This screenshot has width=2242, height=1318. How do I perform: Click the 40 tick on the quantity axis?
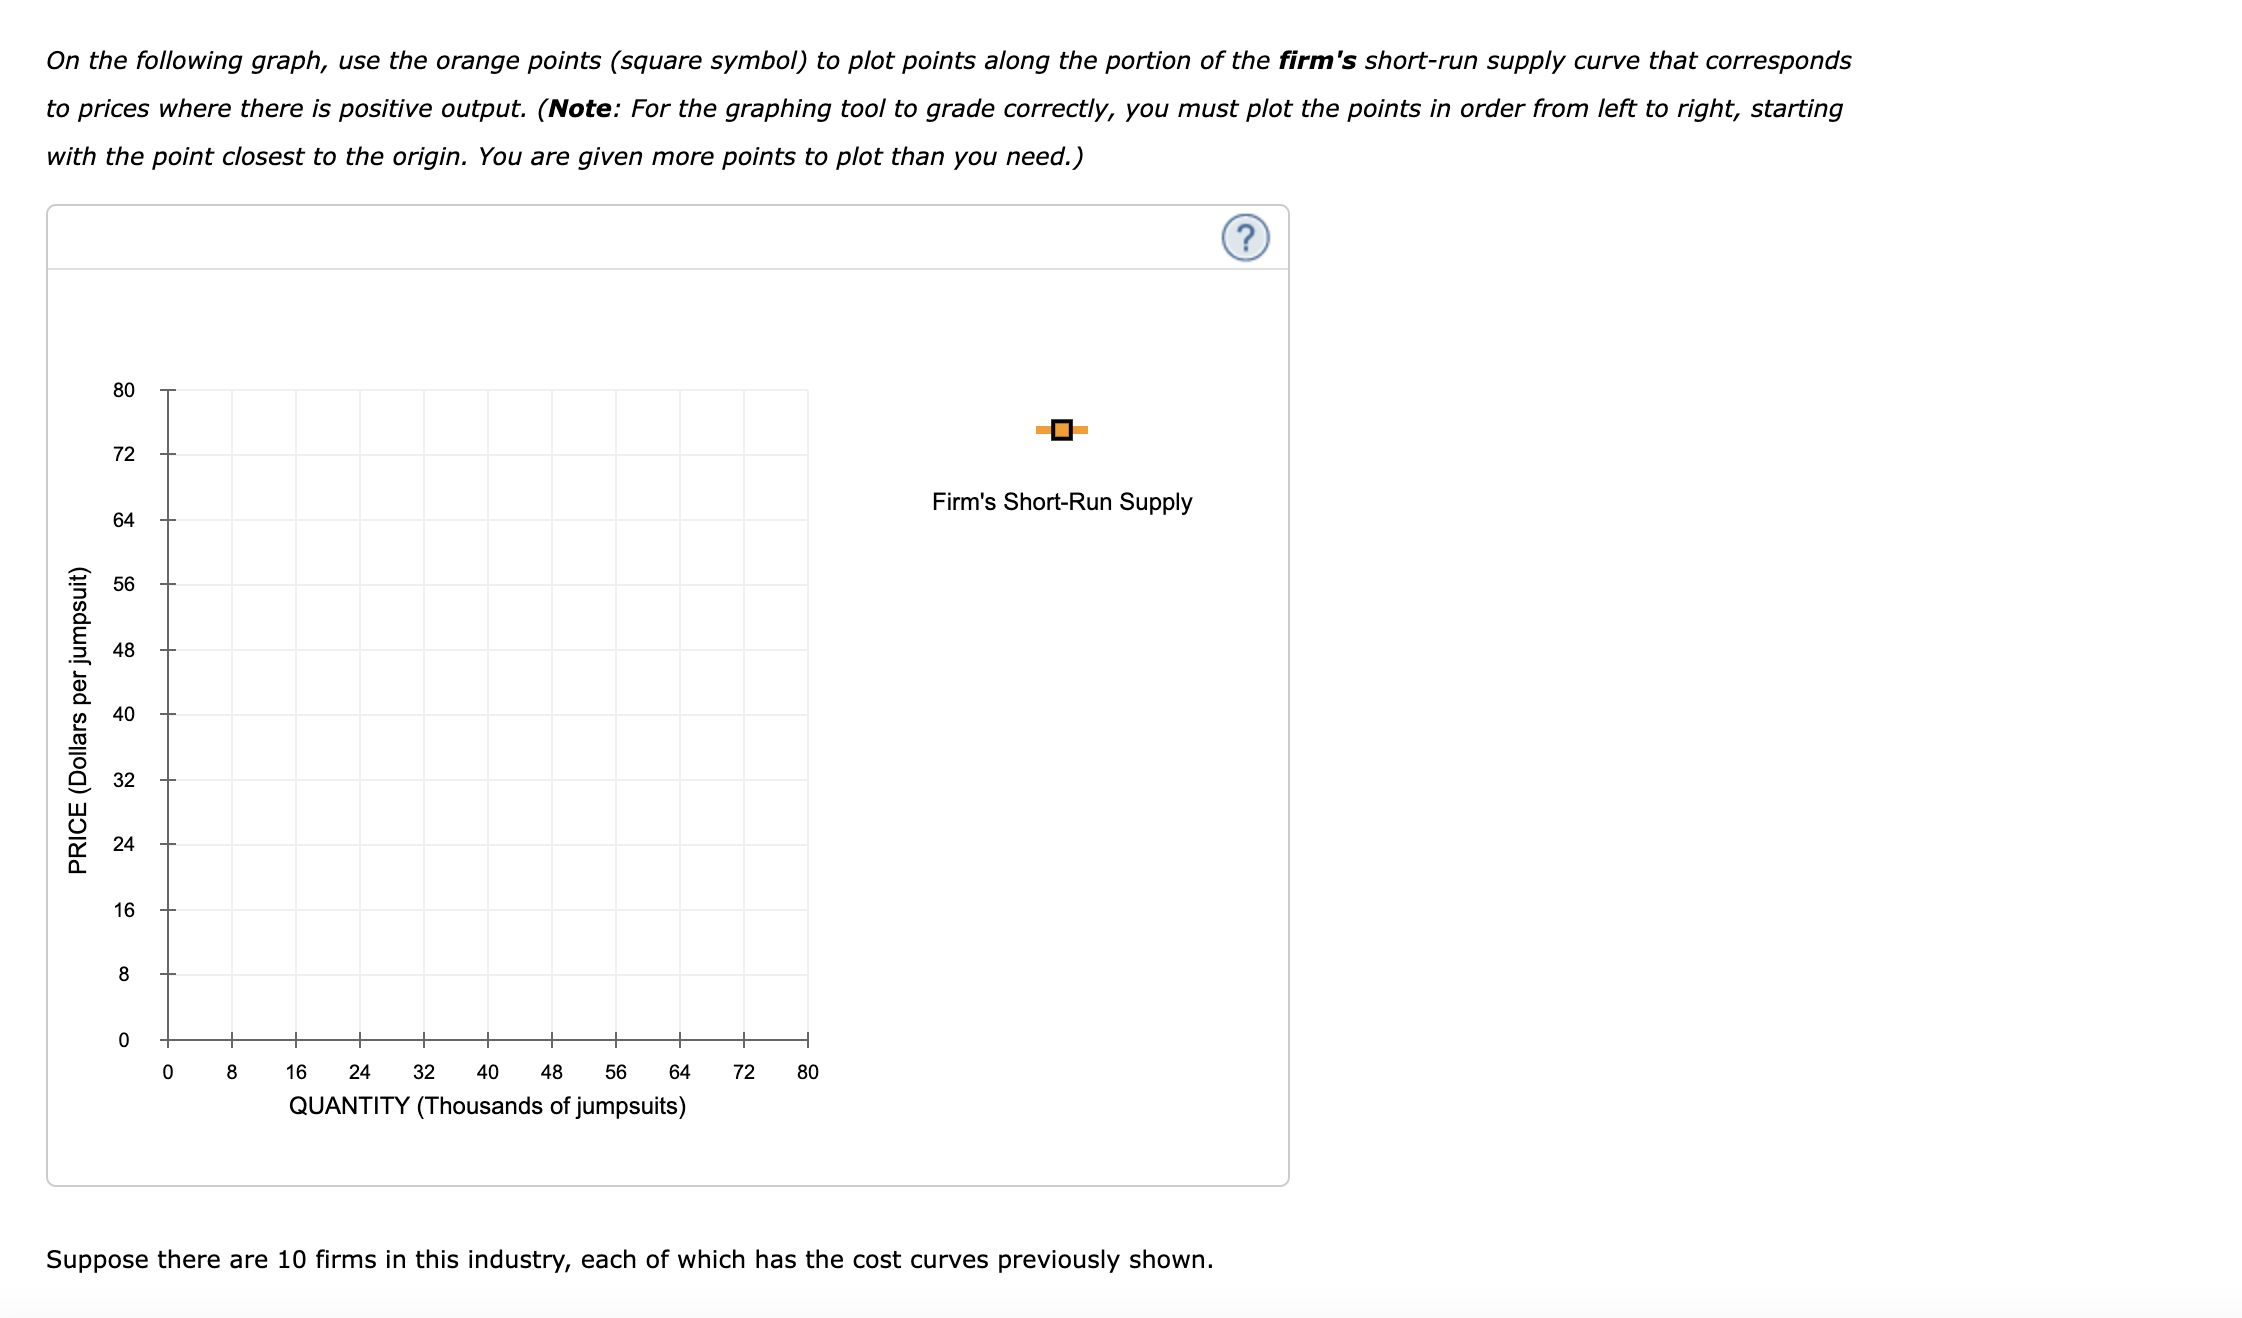pos(488,1072)
